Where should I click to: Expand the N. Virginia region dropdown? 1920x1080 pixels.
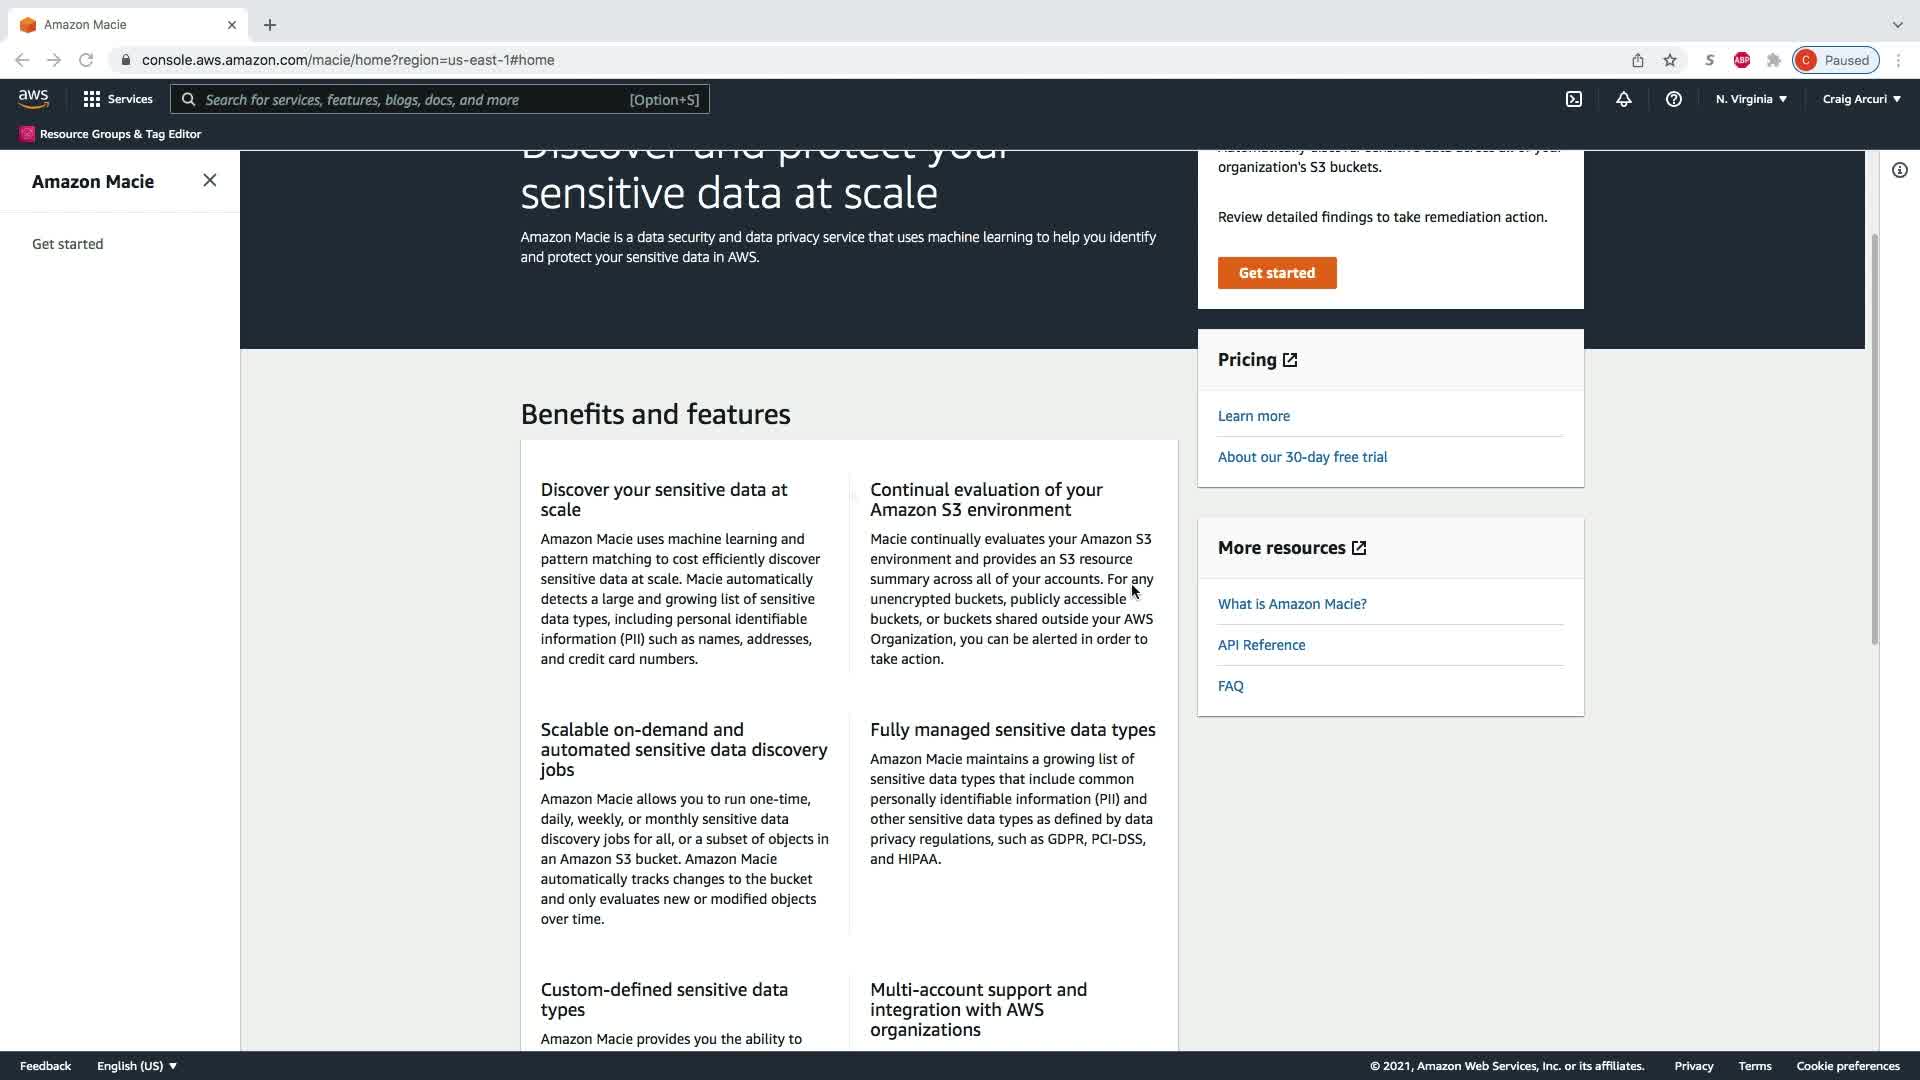1751,99
